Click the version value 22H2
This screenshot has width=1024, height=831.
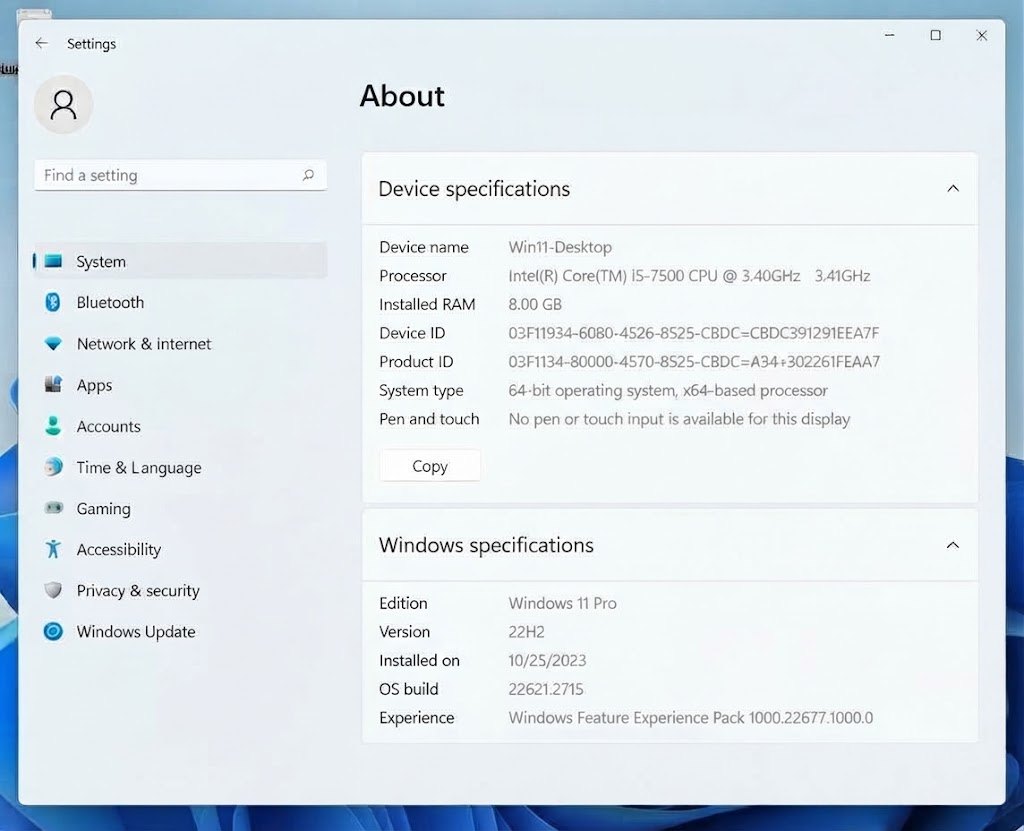coord(526,632)
